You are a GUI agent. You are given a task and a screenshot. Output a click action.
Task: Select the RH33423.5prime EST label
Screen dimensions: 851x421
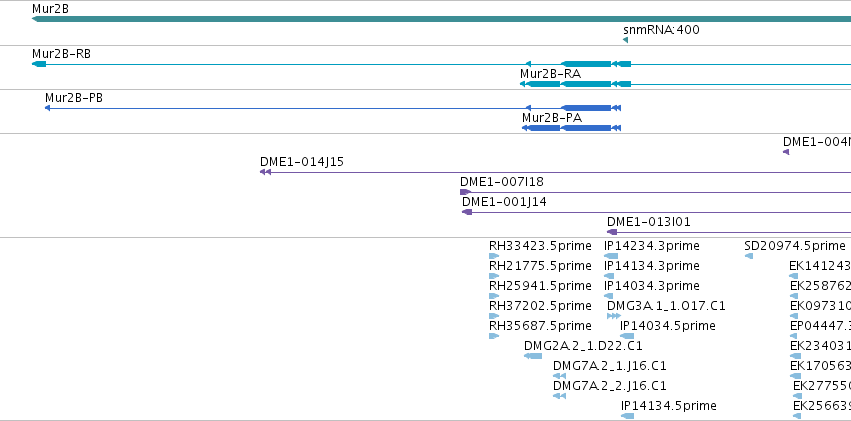(x=540, y=246)
